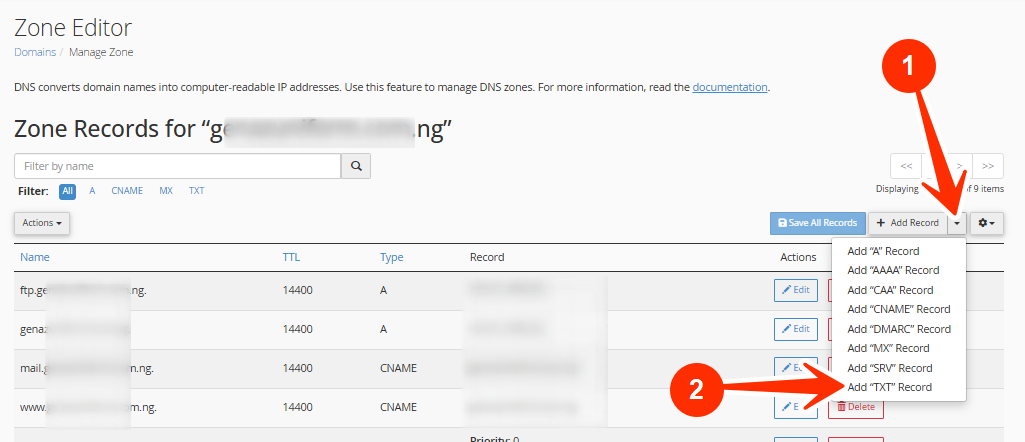The width and height of the screenshot is (1025, 442).
Task: Jump to last page of records
Action: (988, 166)
